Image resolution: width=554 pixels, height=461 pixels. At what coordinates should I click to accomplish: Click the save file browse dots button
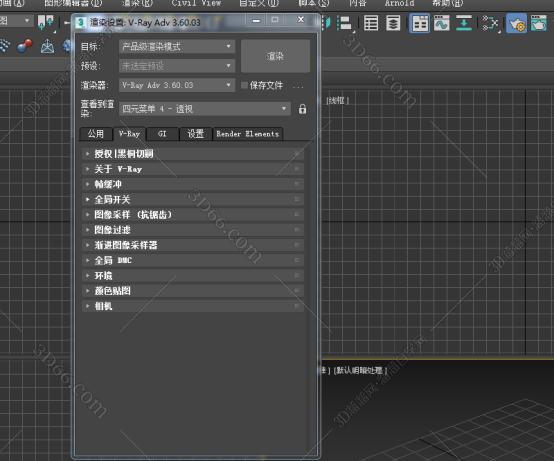[298, 86]
